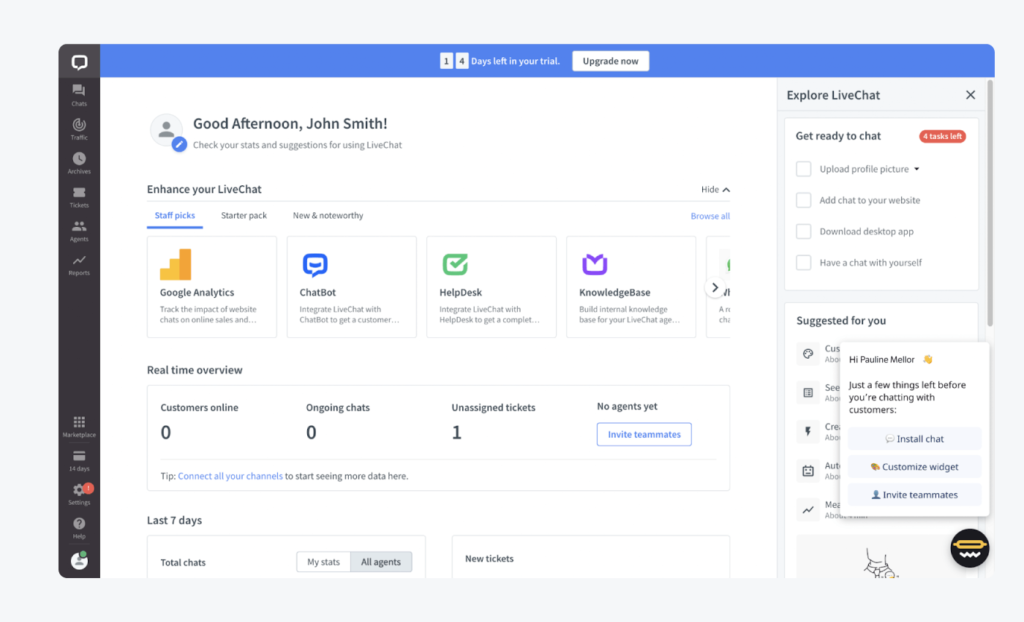
Task: Open the Traffic section in sidebar
Action: (x=79, y=129)
